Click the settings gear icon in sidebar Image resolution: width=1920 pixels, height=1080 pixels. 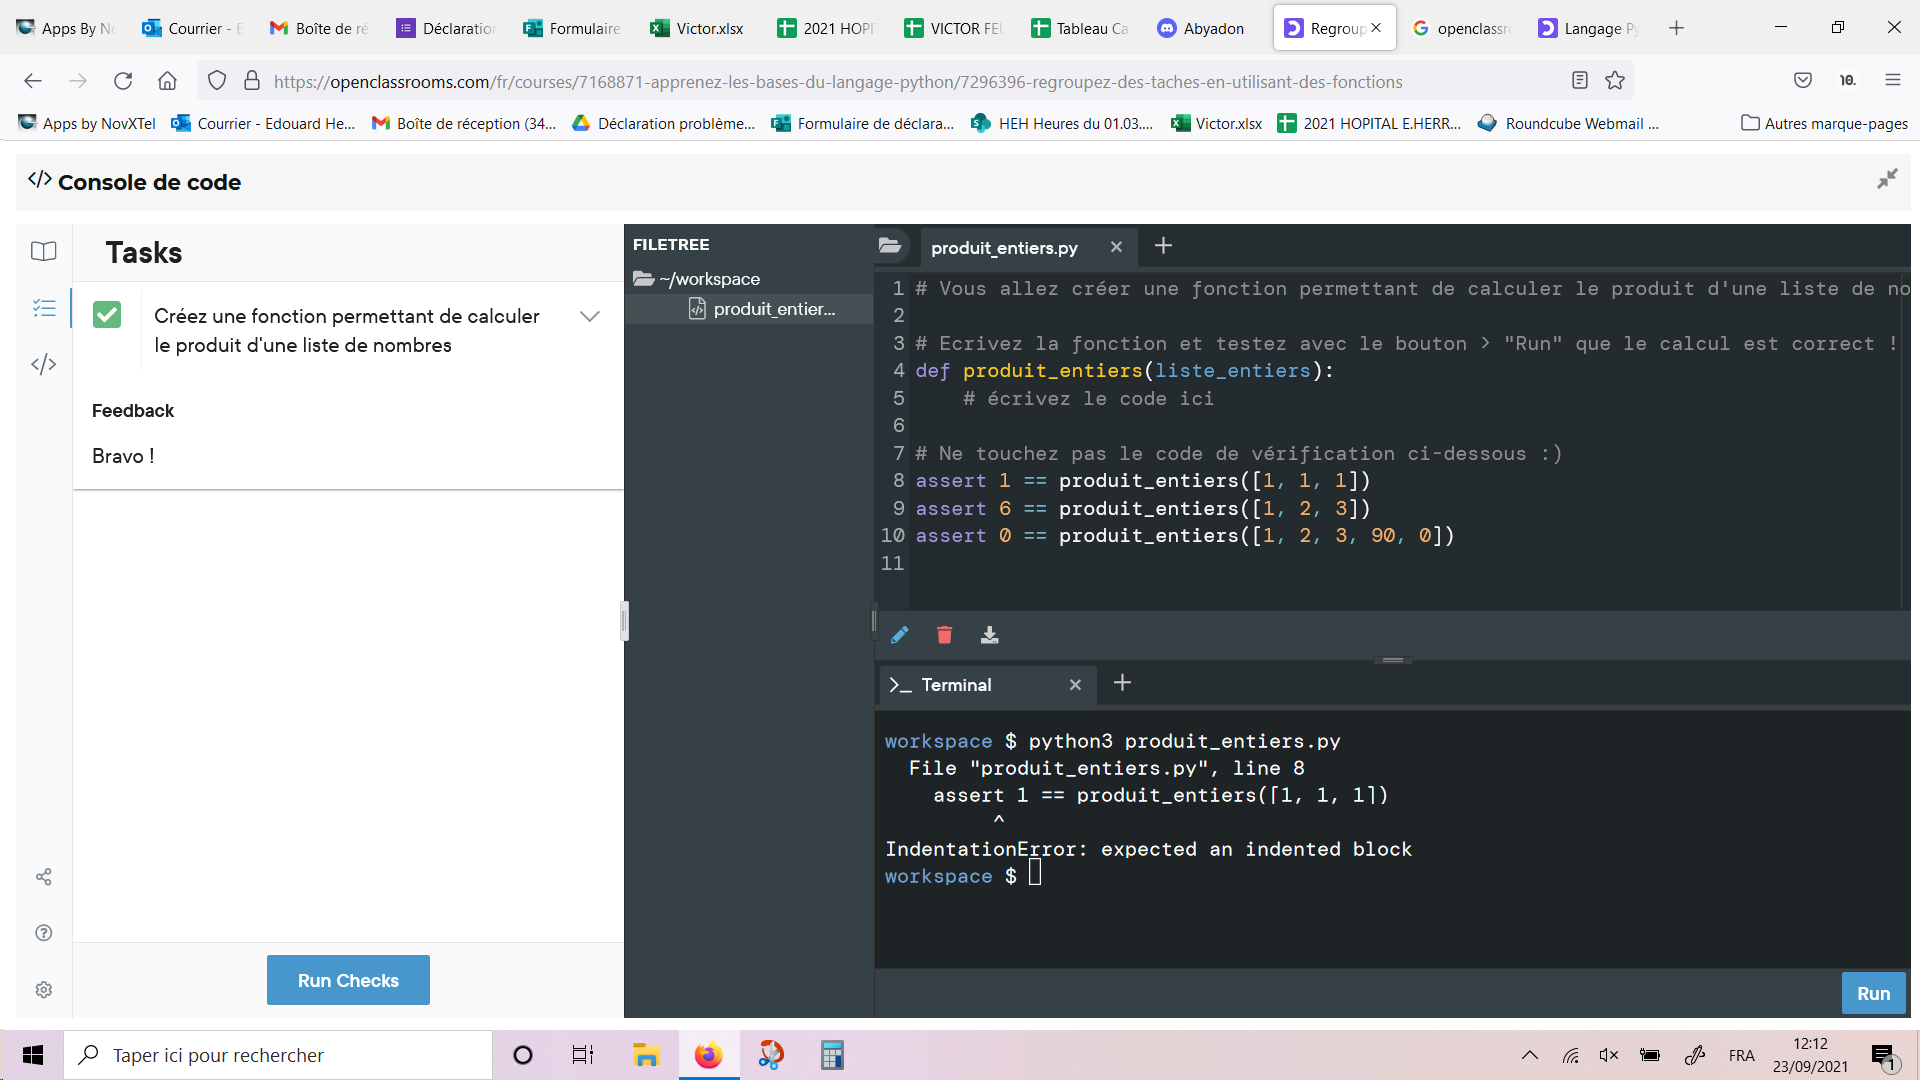44,988
